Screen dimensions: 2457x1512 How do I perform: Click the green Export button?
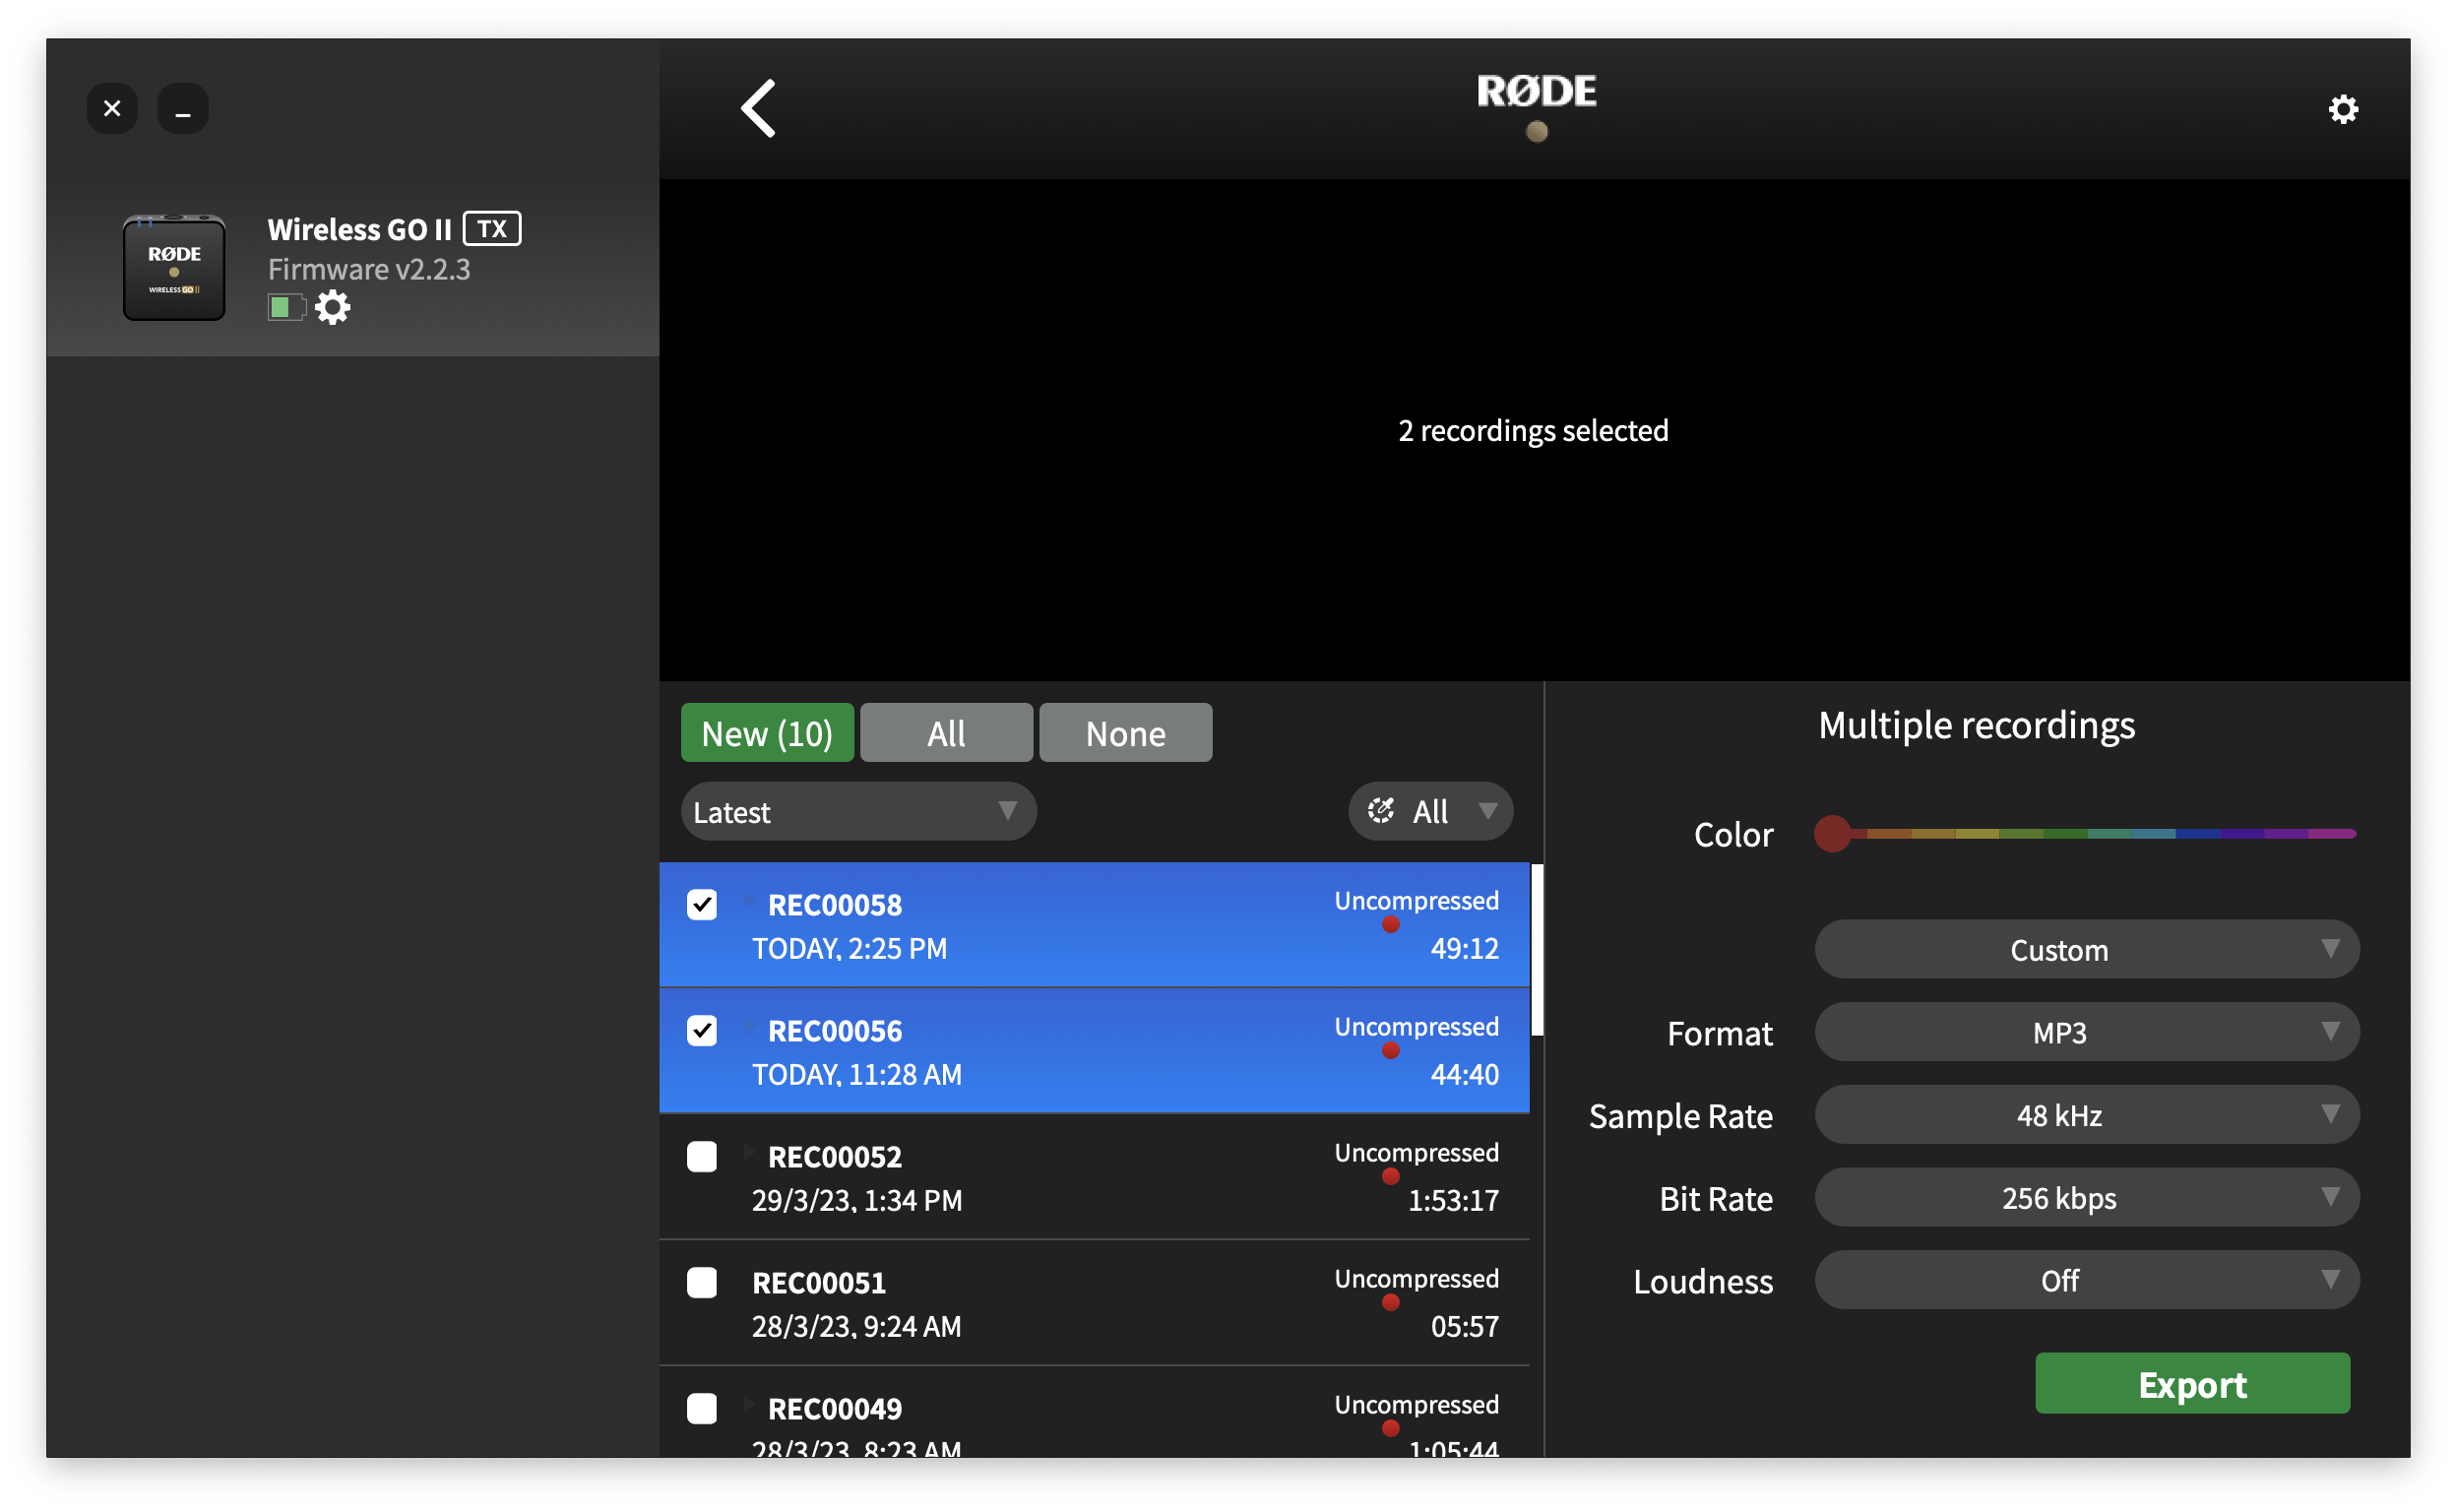2192,1384
